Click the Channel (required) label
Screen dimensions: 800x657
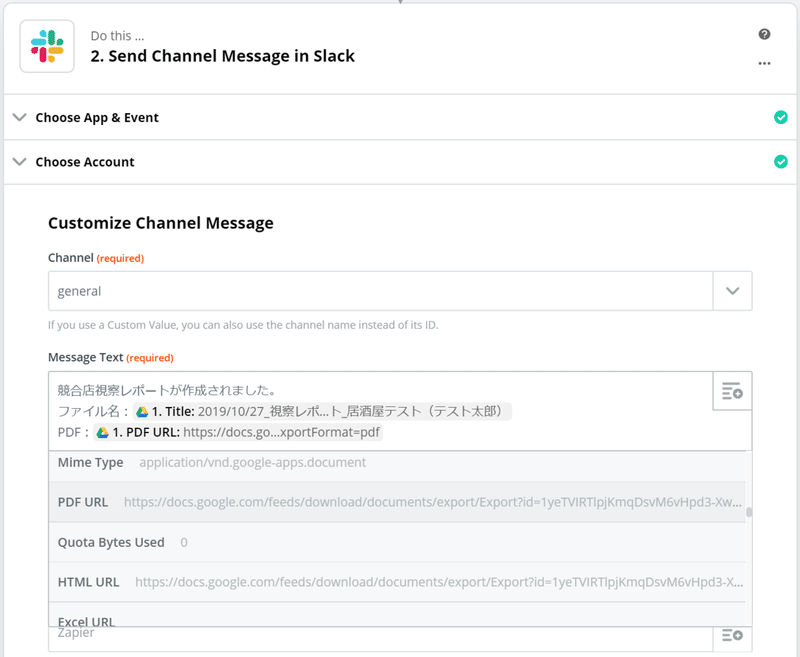tap(96, 258)
